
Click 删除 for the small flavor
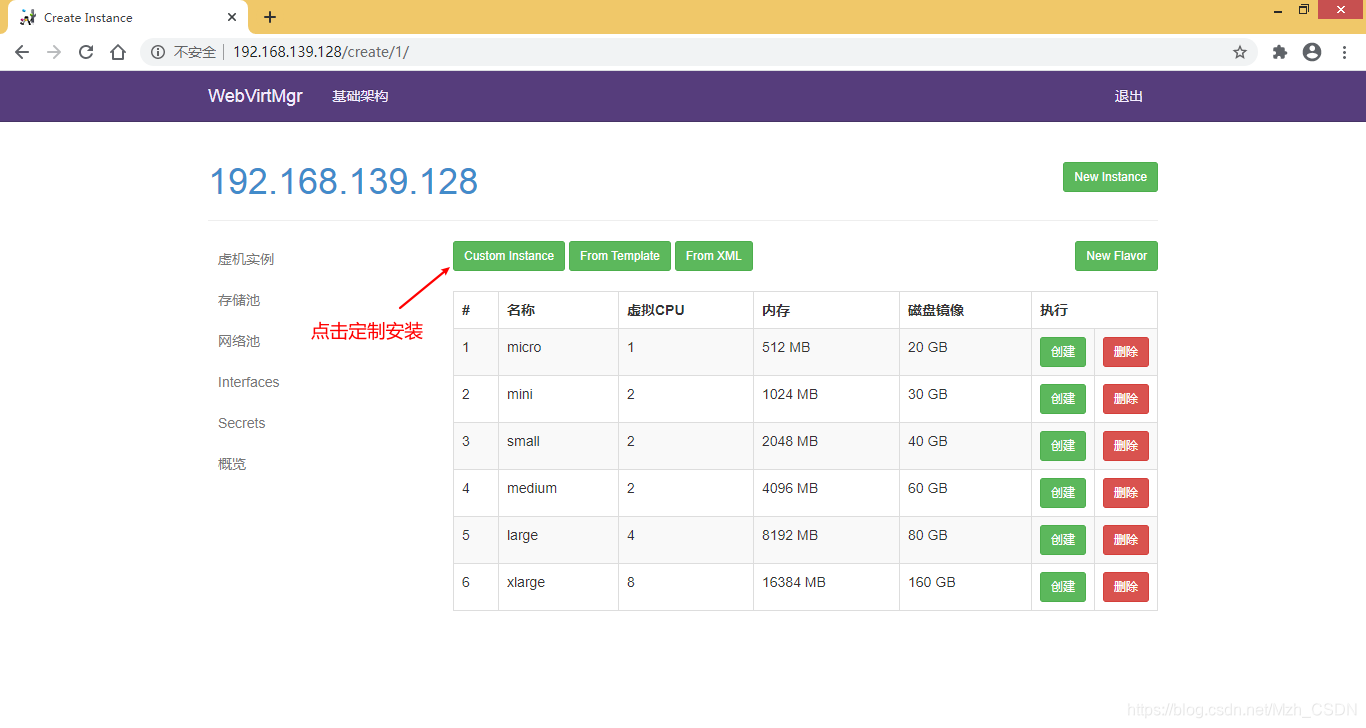pyautogui.click(x=1126, y=446)
